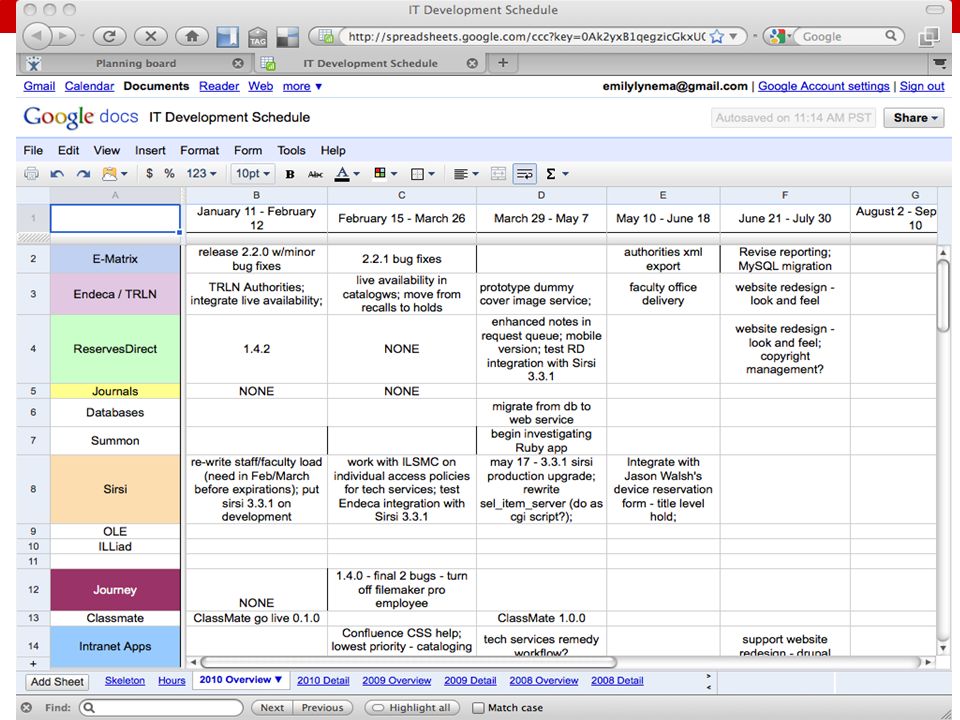Open the Share dropdown button
This screenshot has height=720, width=960.
click(x=913, y=118)
